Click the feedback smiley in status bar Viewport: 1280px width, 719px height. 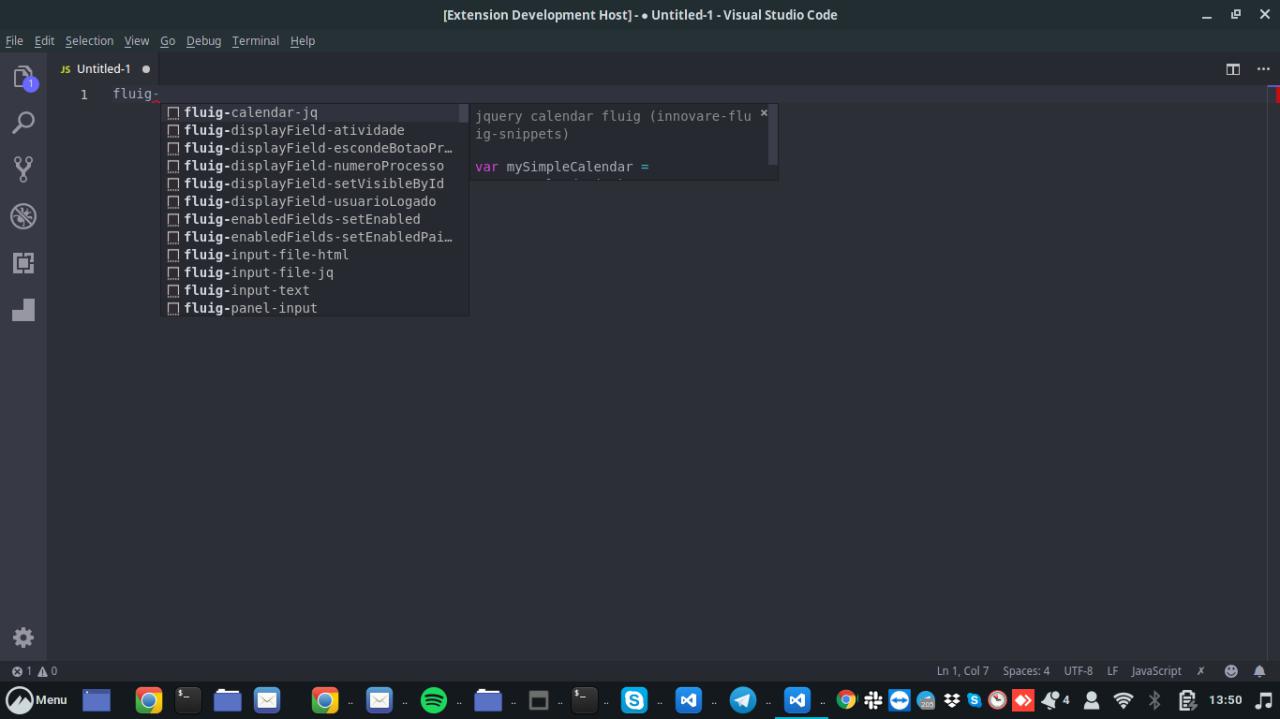[1231, 671]
